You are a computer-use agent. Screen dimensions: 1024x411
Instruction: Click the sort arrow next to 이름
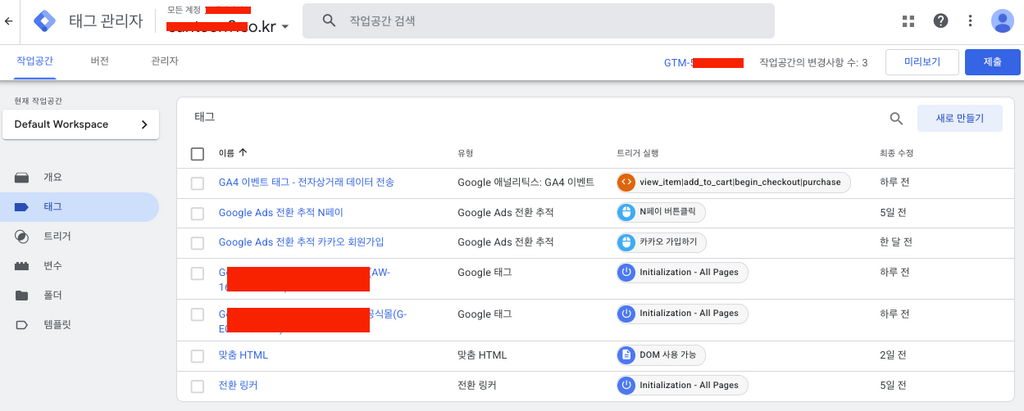click(244, 153)
